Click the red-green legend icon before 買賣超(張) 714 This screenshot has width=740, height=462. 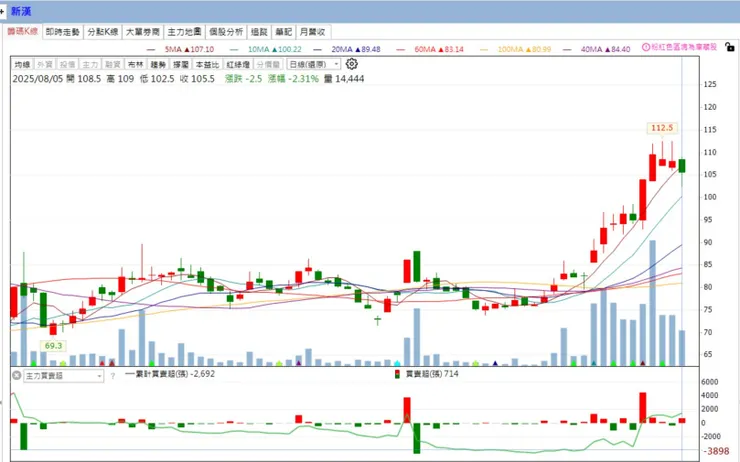397,374
